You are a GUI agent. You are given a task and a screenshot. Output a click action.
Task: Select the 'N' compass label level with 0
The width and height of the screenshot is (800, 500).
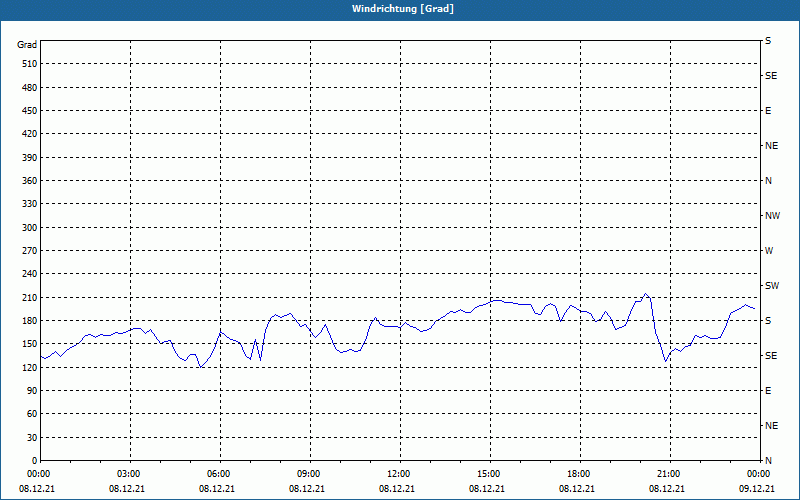[x=768, y=461]
